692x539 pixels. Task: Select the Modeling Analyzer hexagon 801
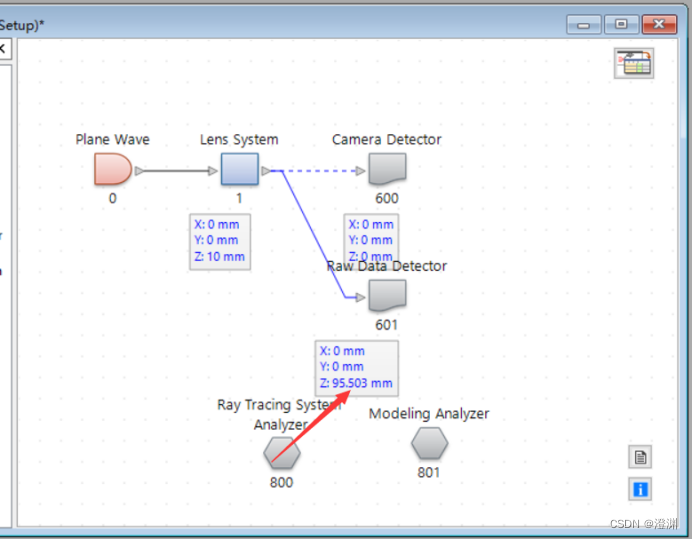click(429, 443)
